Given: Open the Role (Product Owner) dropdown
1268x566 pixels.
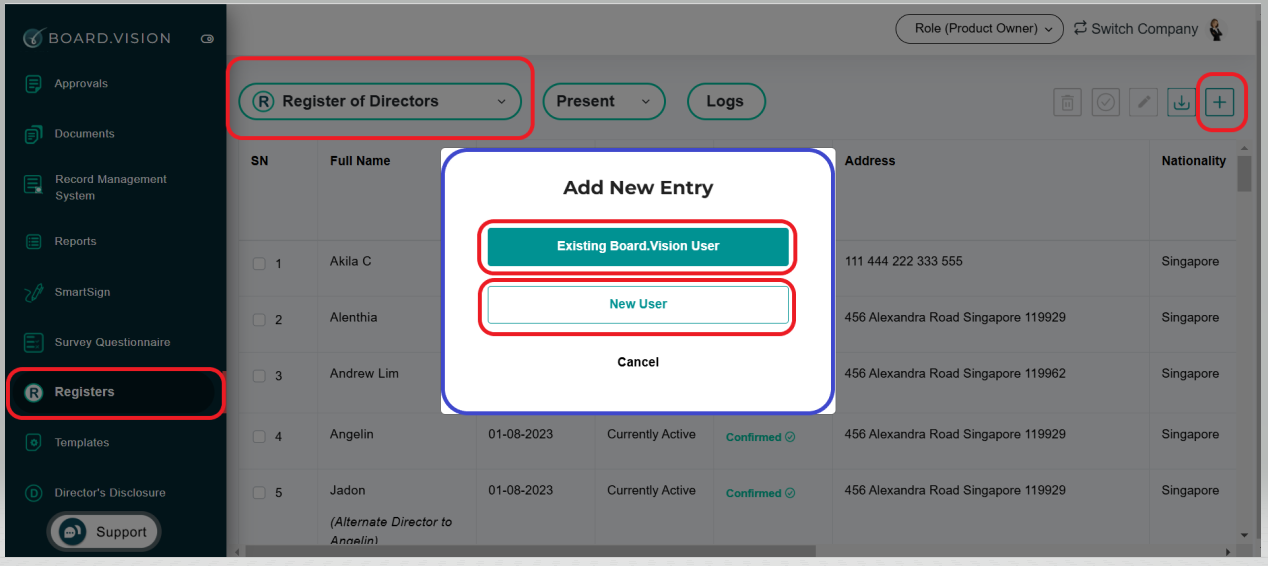Looking at the screenshot, I should [x=979, y=29].
